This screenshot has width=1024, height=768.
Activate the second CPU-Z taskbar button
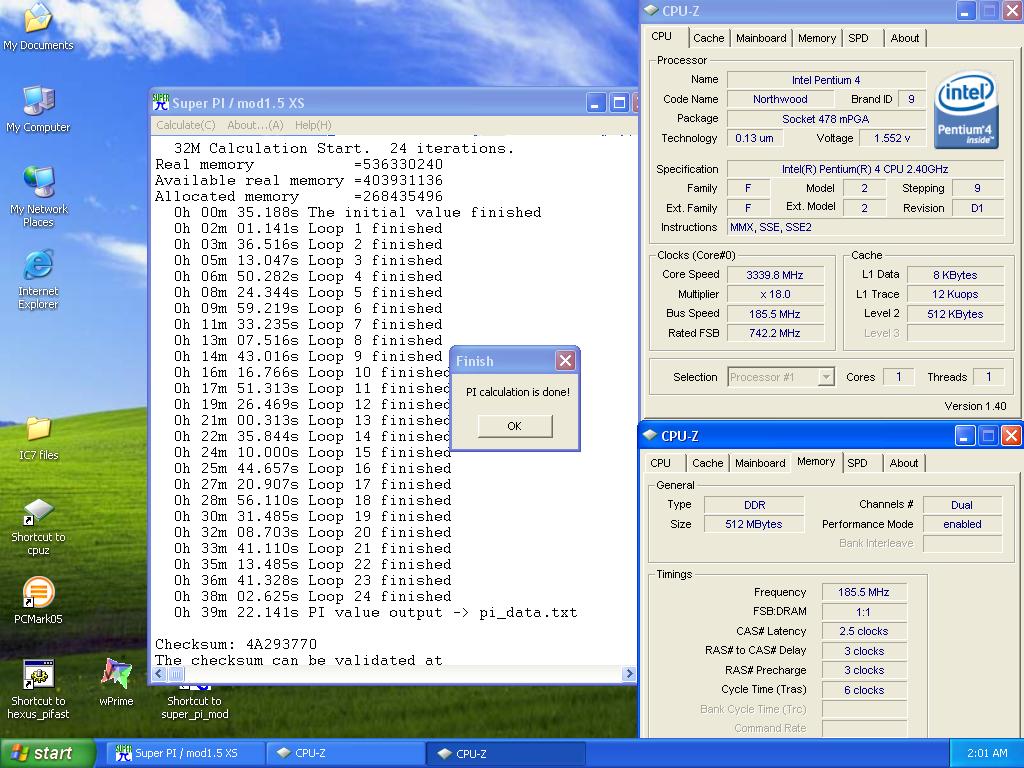(x=505, y=753)
